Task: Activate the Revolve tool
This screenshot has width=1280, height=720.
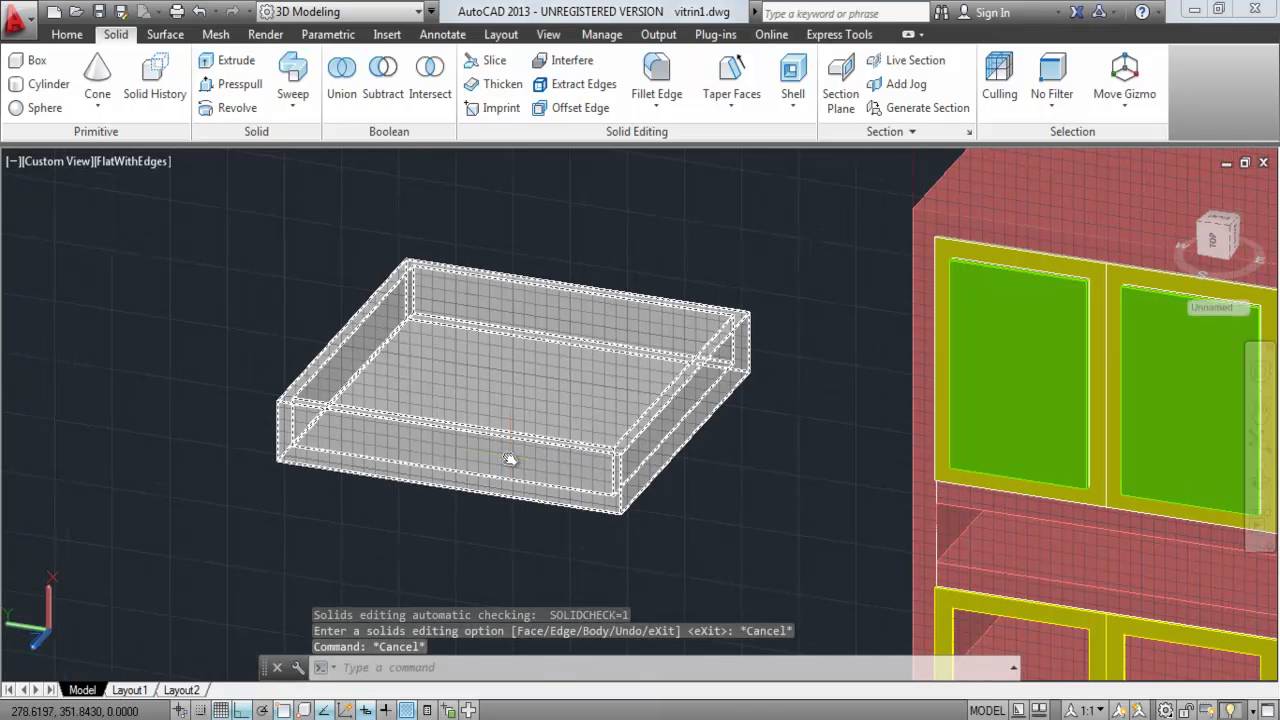Action: (228, 108)
